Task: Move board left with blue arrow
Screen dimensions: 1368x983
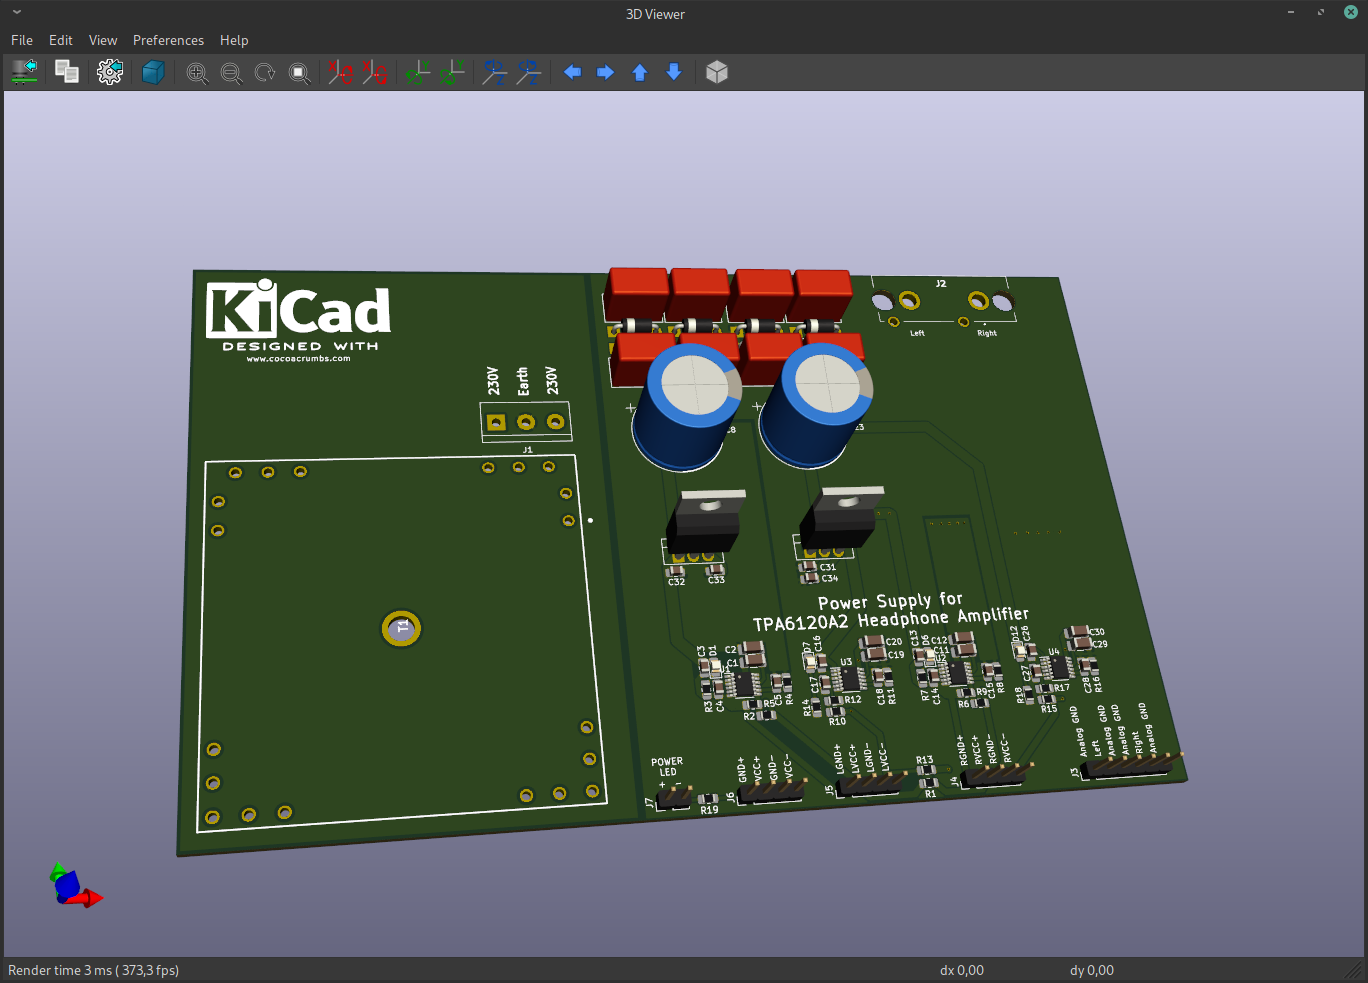Action: click(x=572, y=72)
